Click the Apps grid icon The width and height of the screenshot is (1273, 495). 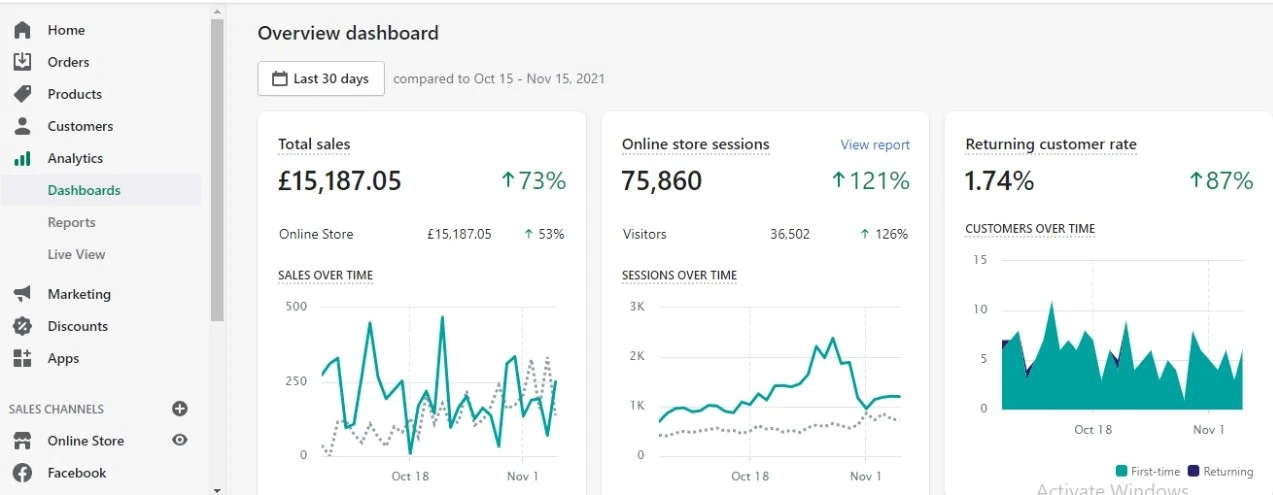pos(22,358)
